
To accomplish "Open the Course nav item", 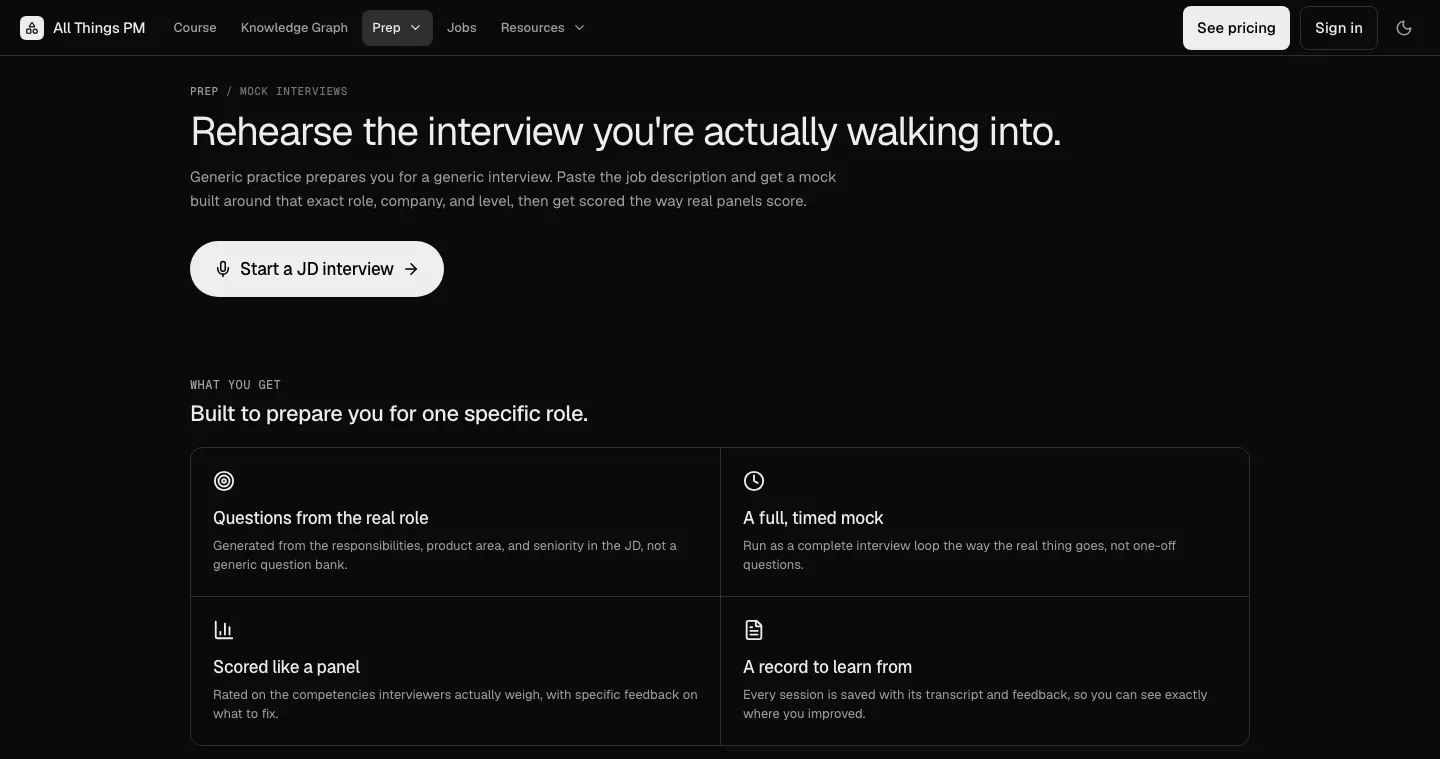I will 195,28.
